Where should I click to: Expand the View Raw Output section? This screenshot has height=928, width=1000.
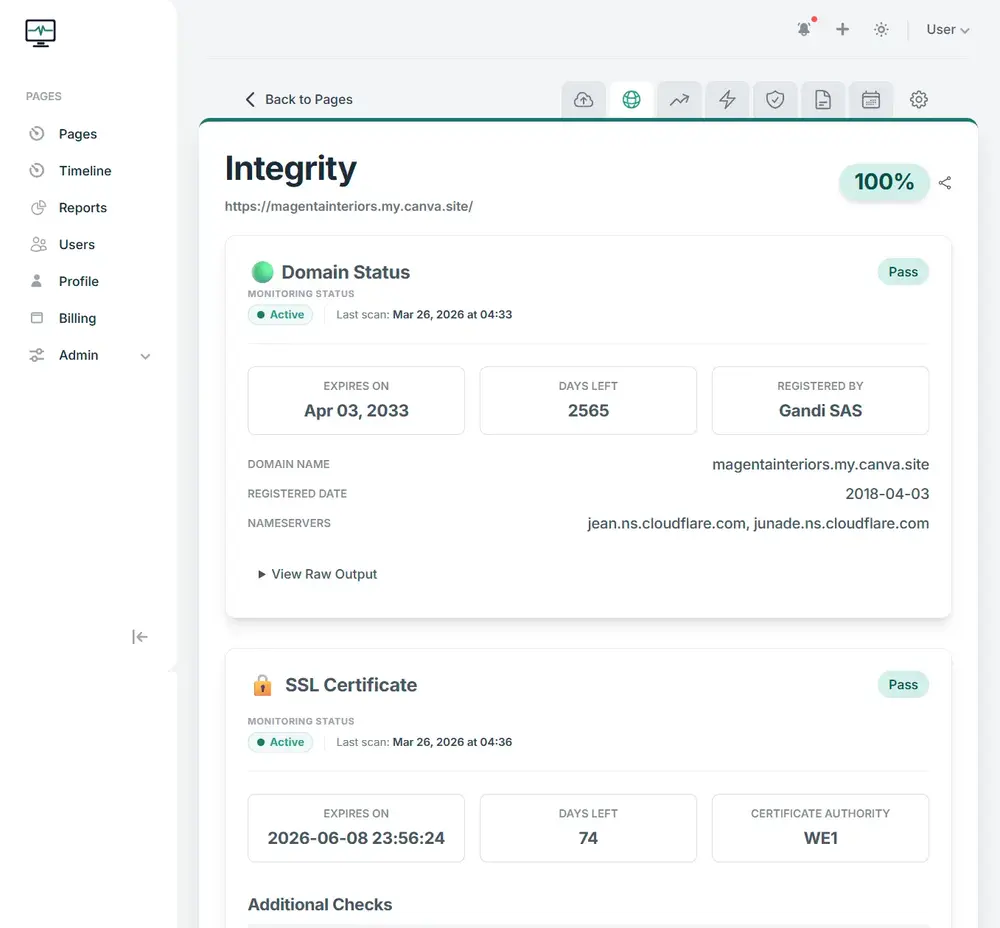click(x=316, y=573)
